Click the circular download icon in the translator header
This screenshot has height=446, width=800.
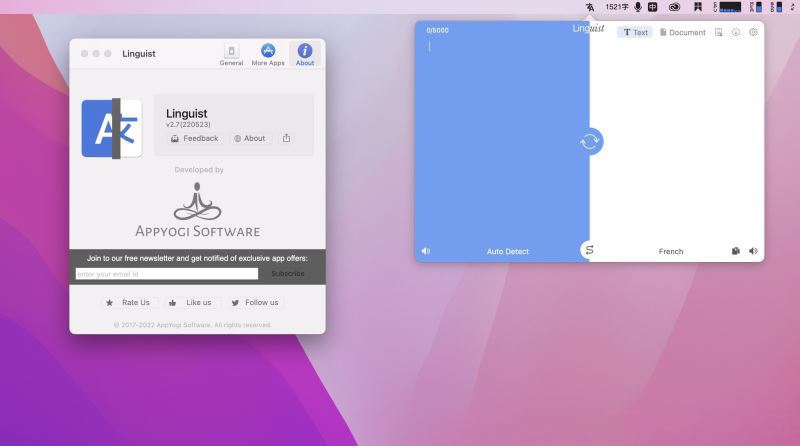736,32
